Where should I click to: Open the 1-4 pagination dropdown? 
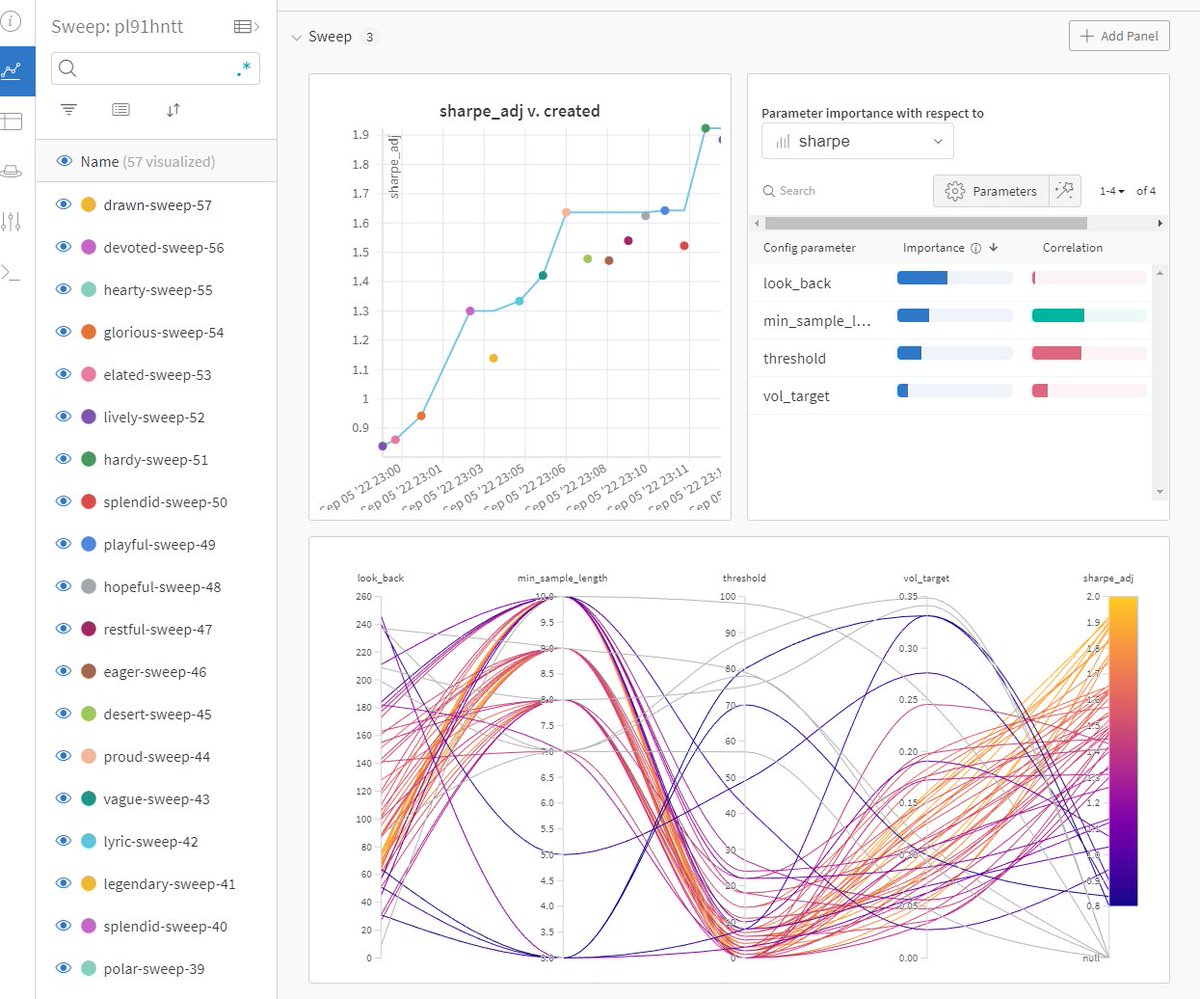point(1111,191)
